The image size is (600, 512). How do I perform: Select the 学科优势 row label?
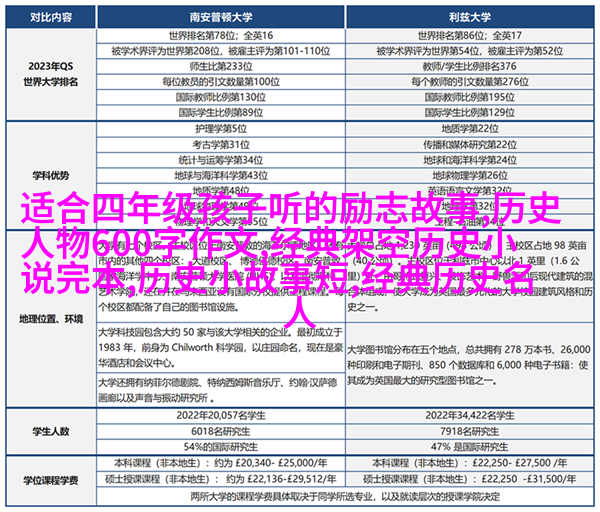[51, 176]
